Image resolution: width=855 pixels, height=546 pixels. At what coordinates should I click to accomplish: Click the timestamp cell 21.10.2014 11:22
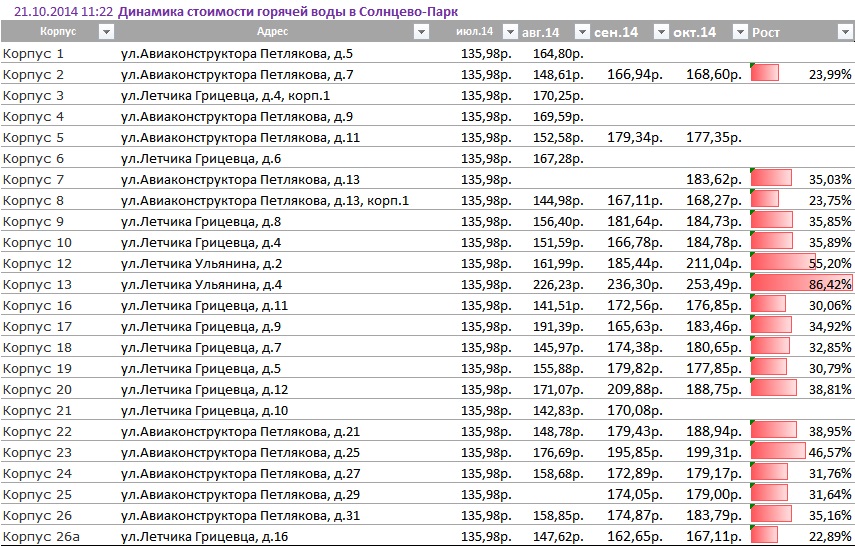point(63,11)
